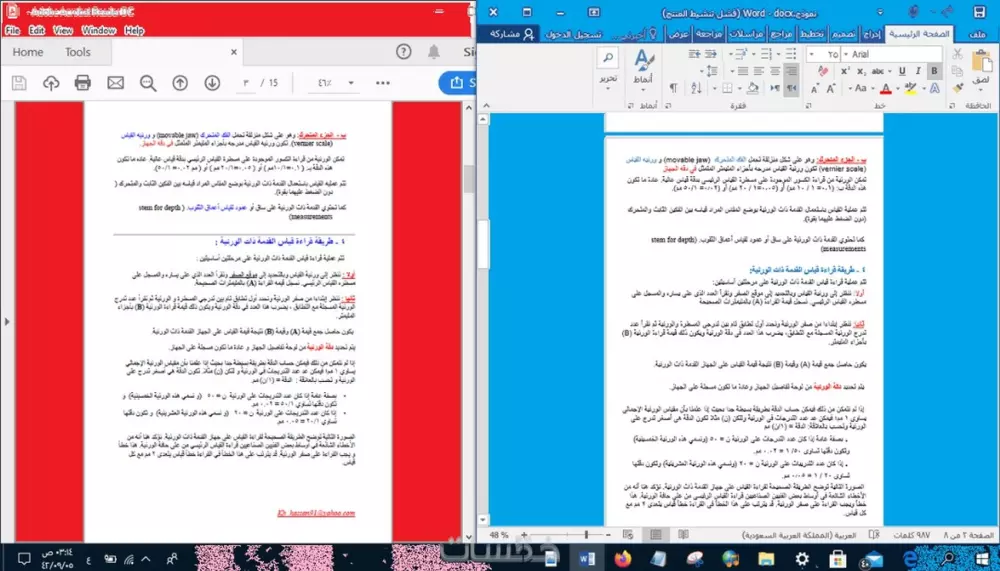Screen dimensions: 1000x571
Task: Open Acrobat Edit menu
Action: click(37, 30)
